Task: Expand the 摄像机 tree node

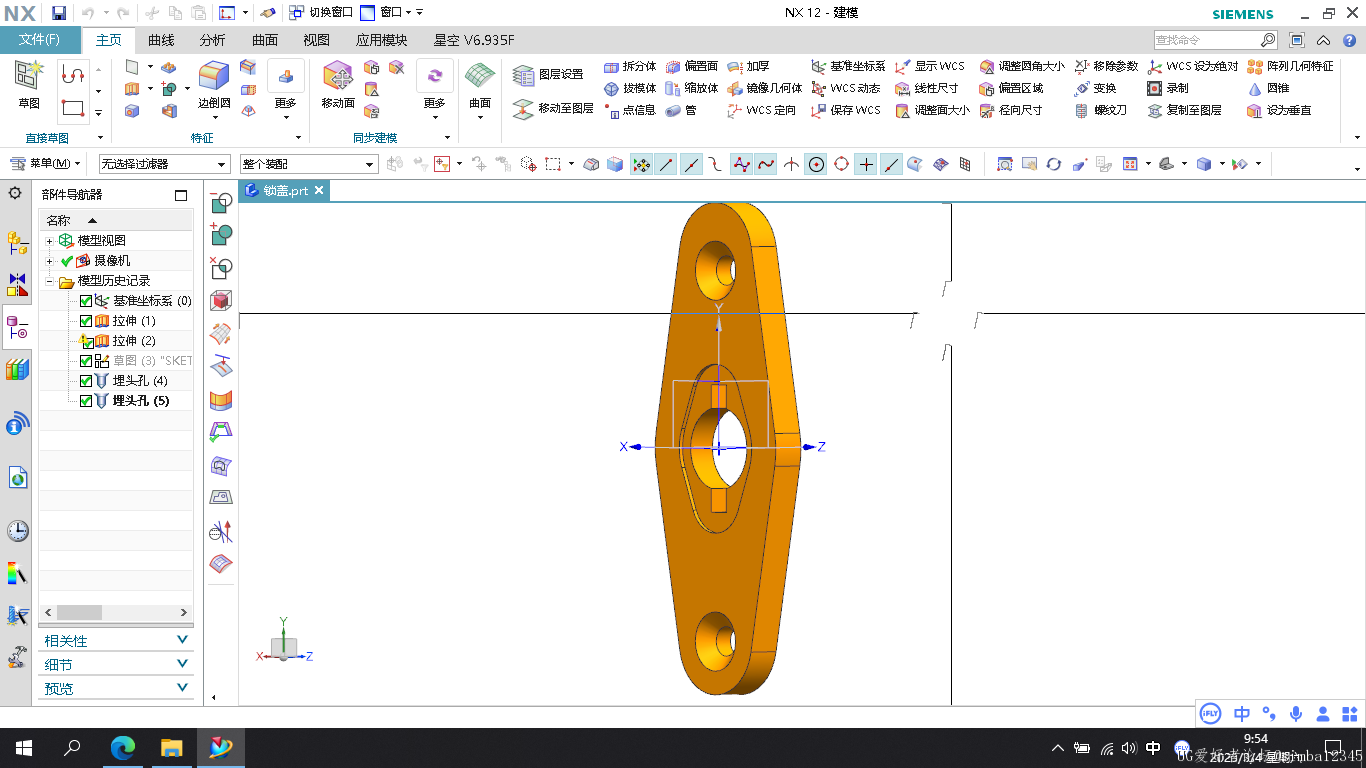Action: pyautogui.click(x=49, y=261)
